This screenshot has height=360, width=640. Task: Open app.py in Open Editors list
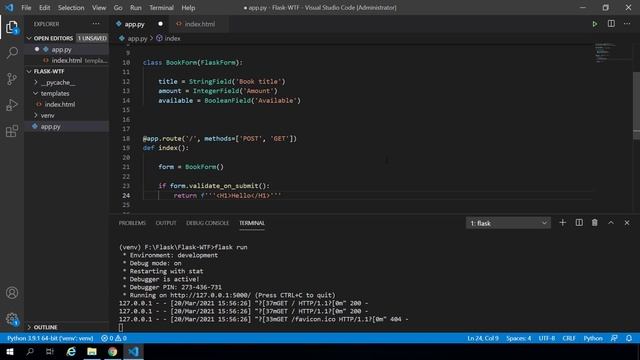pyautogui.click(x=66, y=49)
